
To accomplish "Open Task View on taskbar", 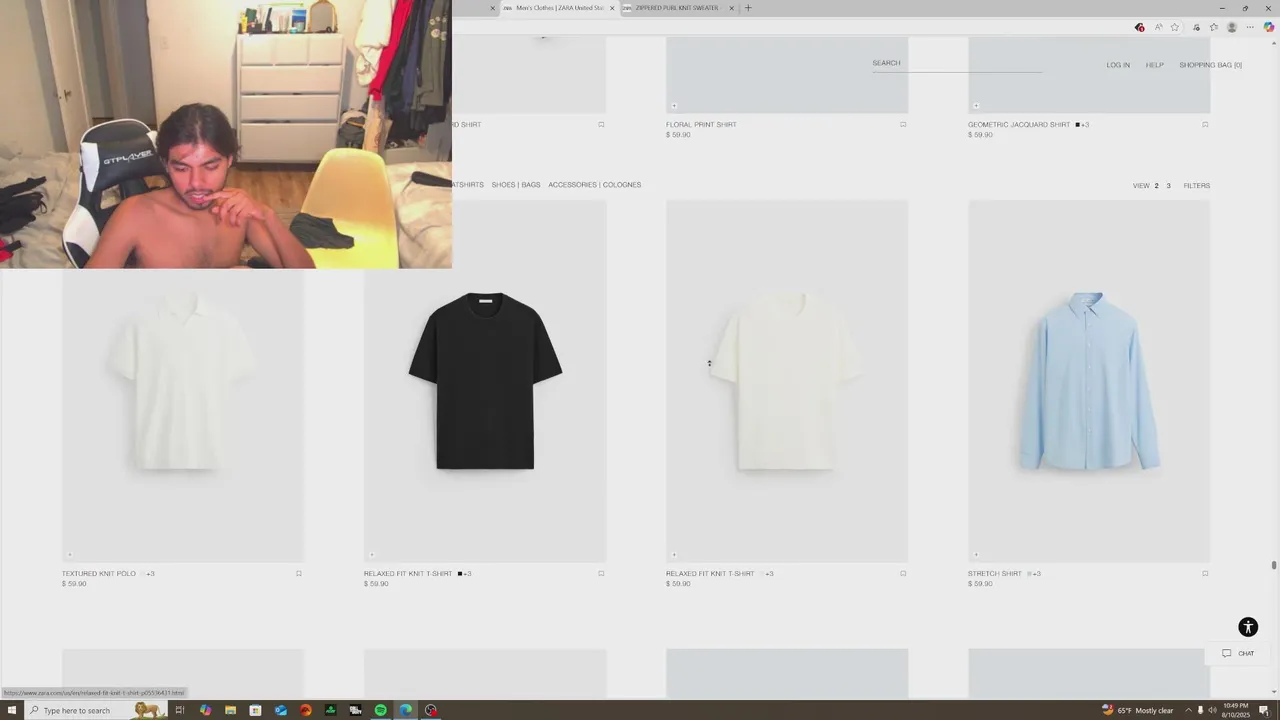I will (180, 710).
